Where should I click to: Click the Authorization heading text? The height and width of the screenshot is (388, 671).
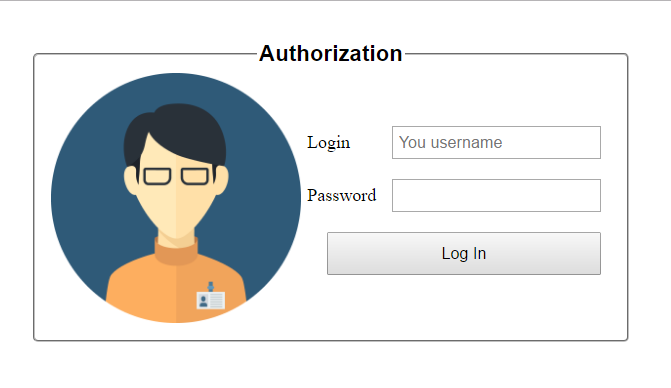(330, 54)
